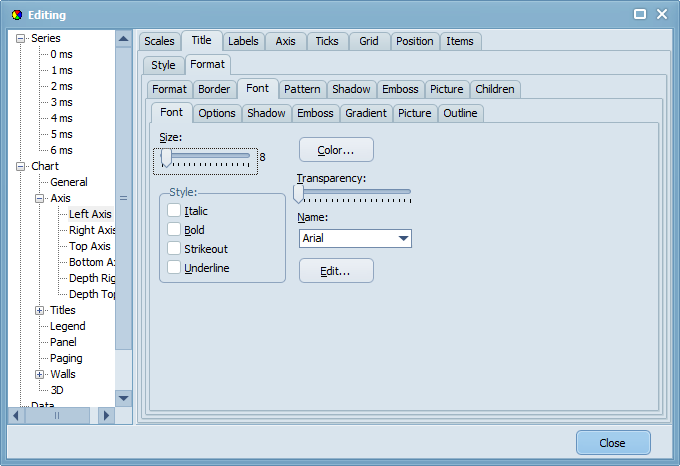Check the Bold font style

pos(174,230)
